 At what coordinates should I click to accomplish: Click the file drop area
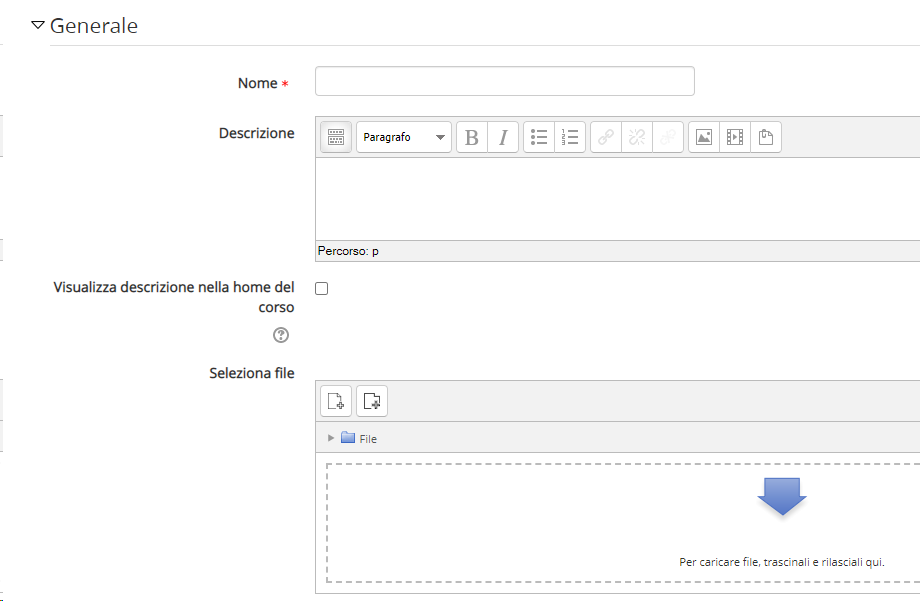point(623,523)
